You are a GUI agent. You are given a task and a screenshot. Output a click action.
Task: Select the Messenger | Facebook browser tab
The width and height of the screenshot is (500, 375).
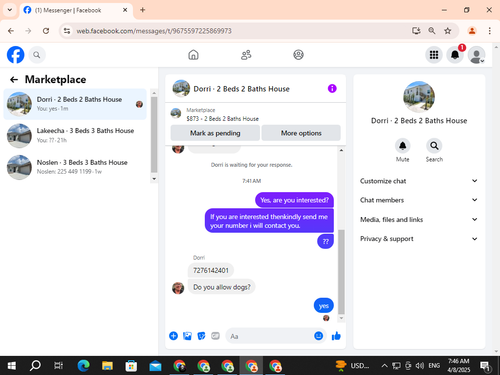click(76, 10)
